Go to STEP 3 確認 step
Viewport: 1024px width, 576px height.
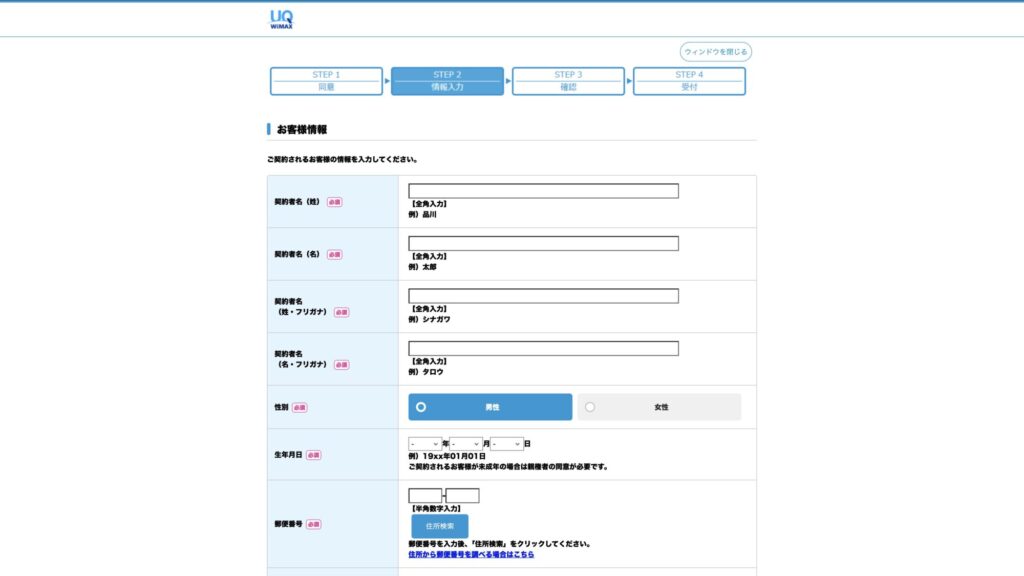567,81
